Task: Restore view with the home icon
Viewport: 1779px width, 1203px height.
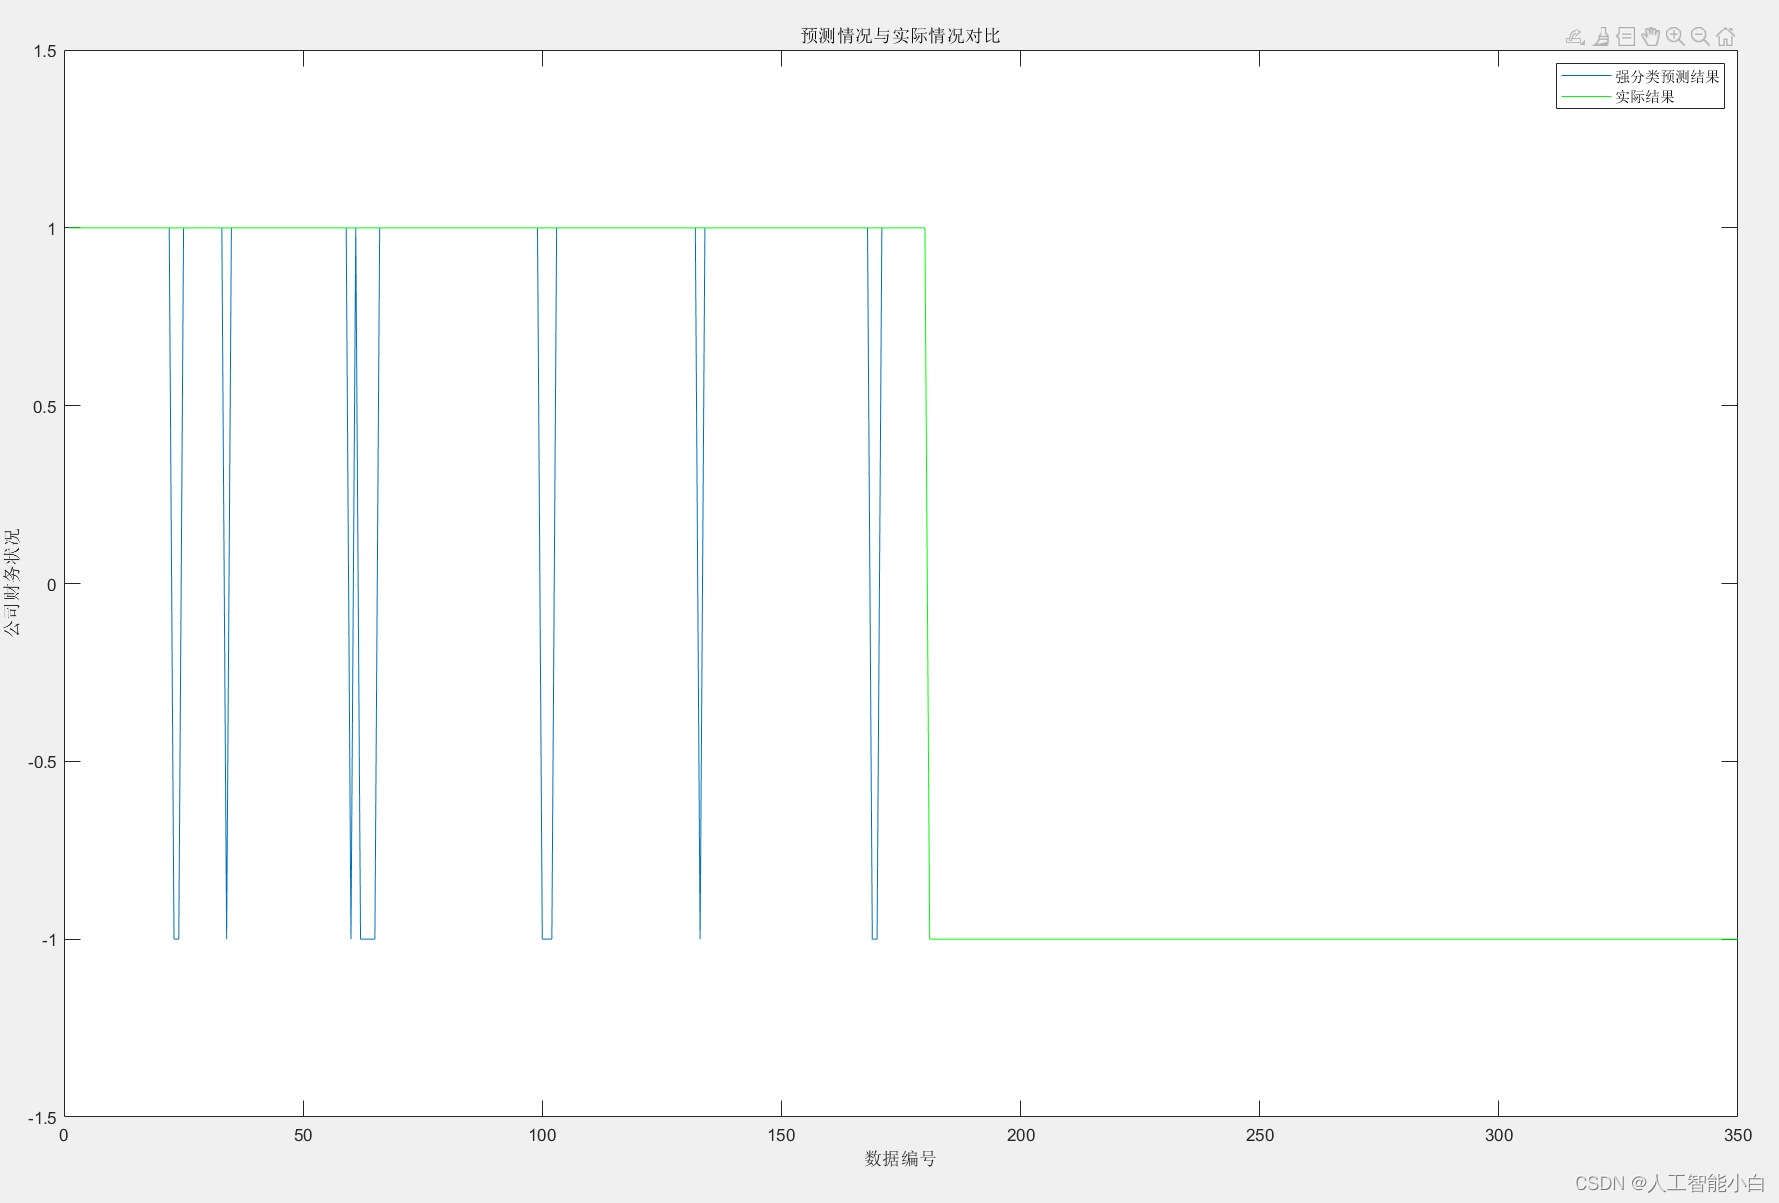Action: (x=1725, y=37)
